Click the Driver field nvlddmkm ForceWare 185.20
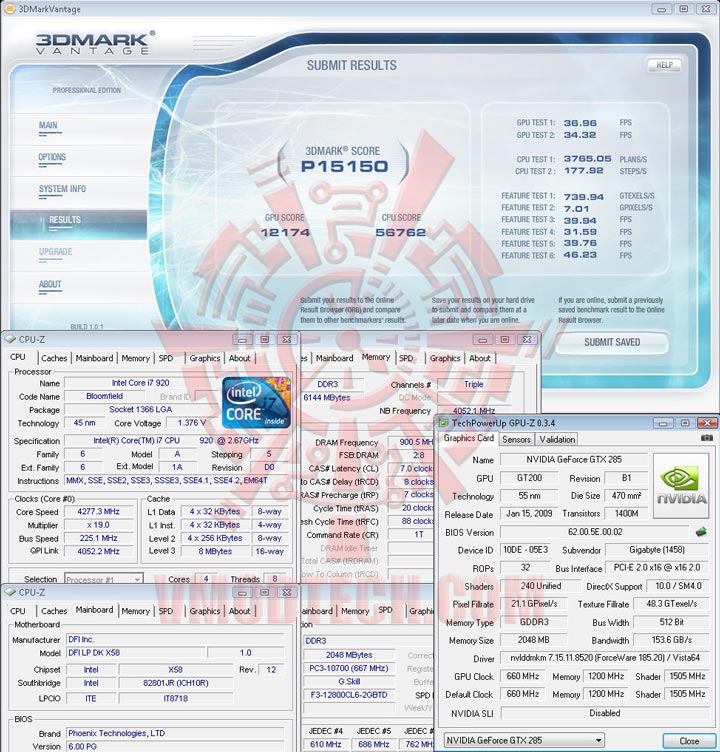The image size is (720, 752). pyautogui.click(x=604, y=658)
